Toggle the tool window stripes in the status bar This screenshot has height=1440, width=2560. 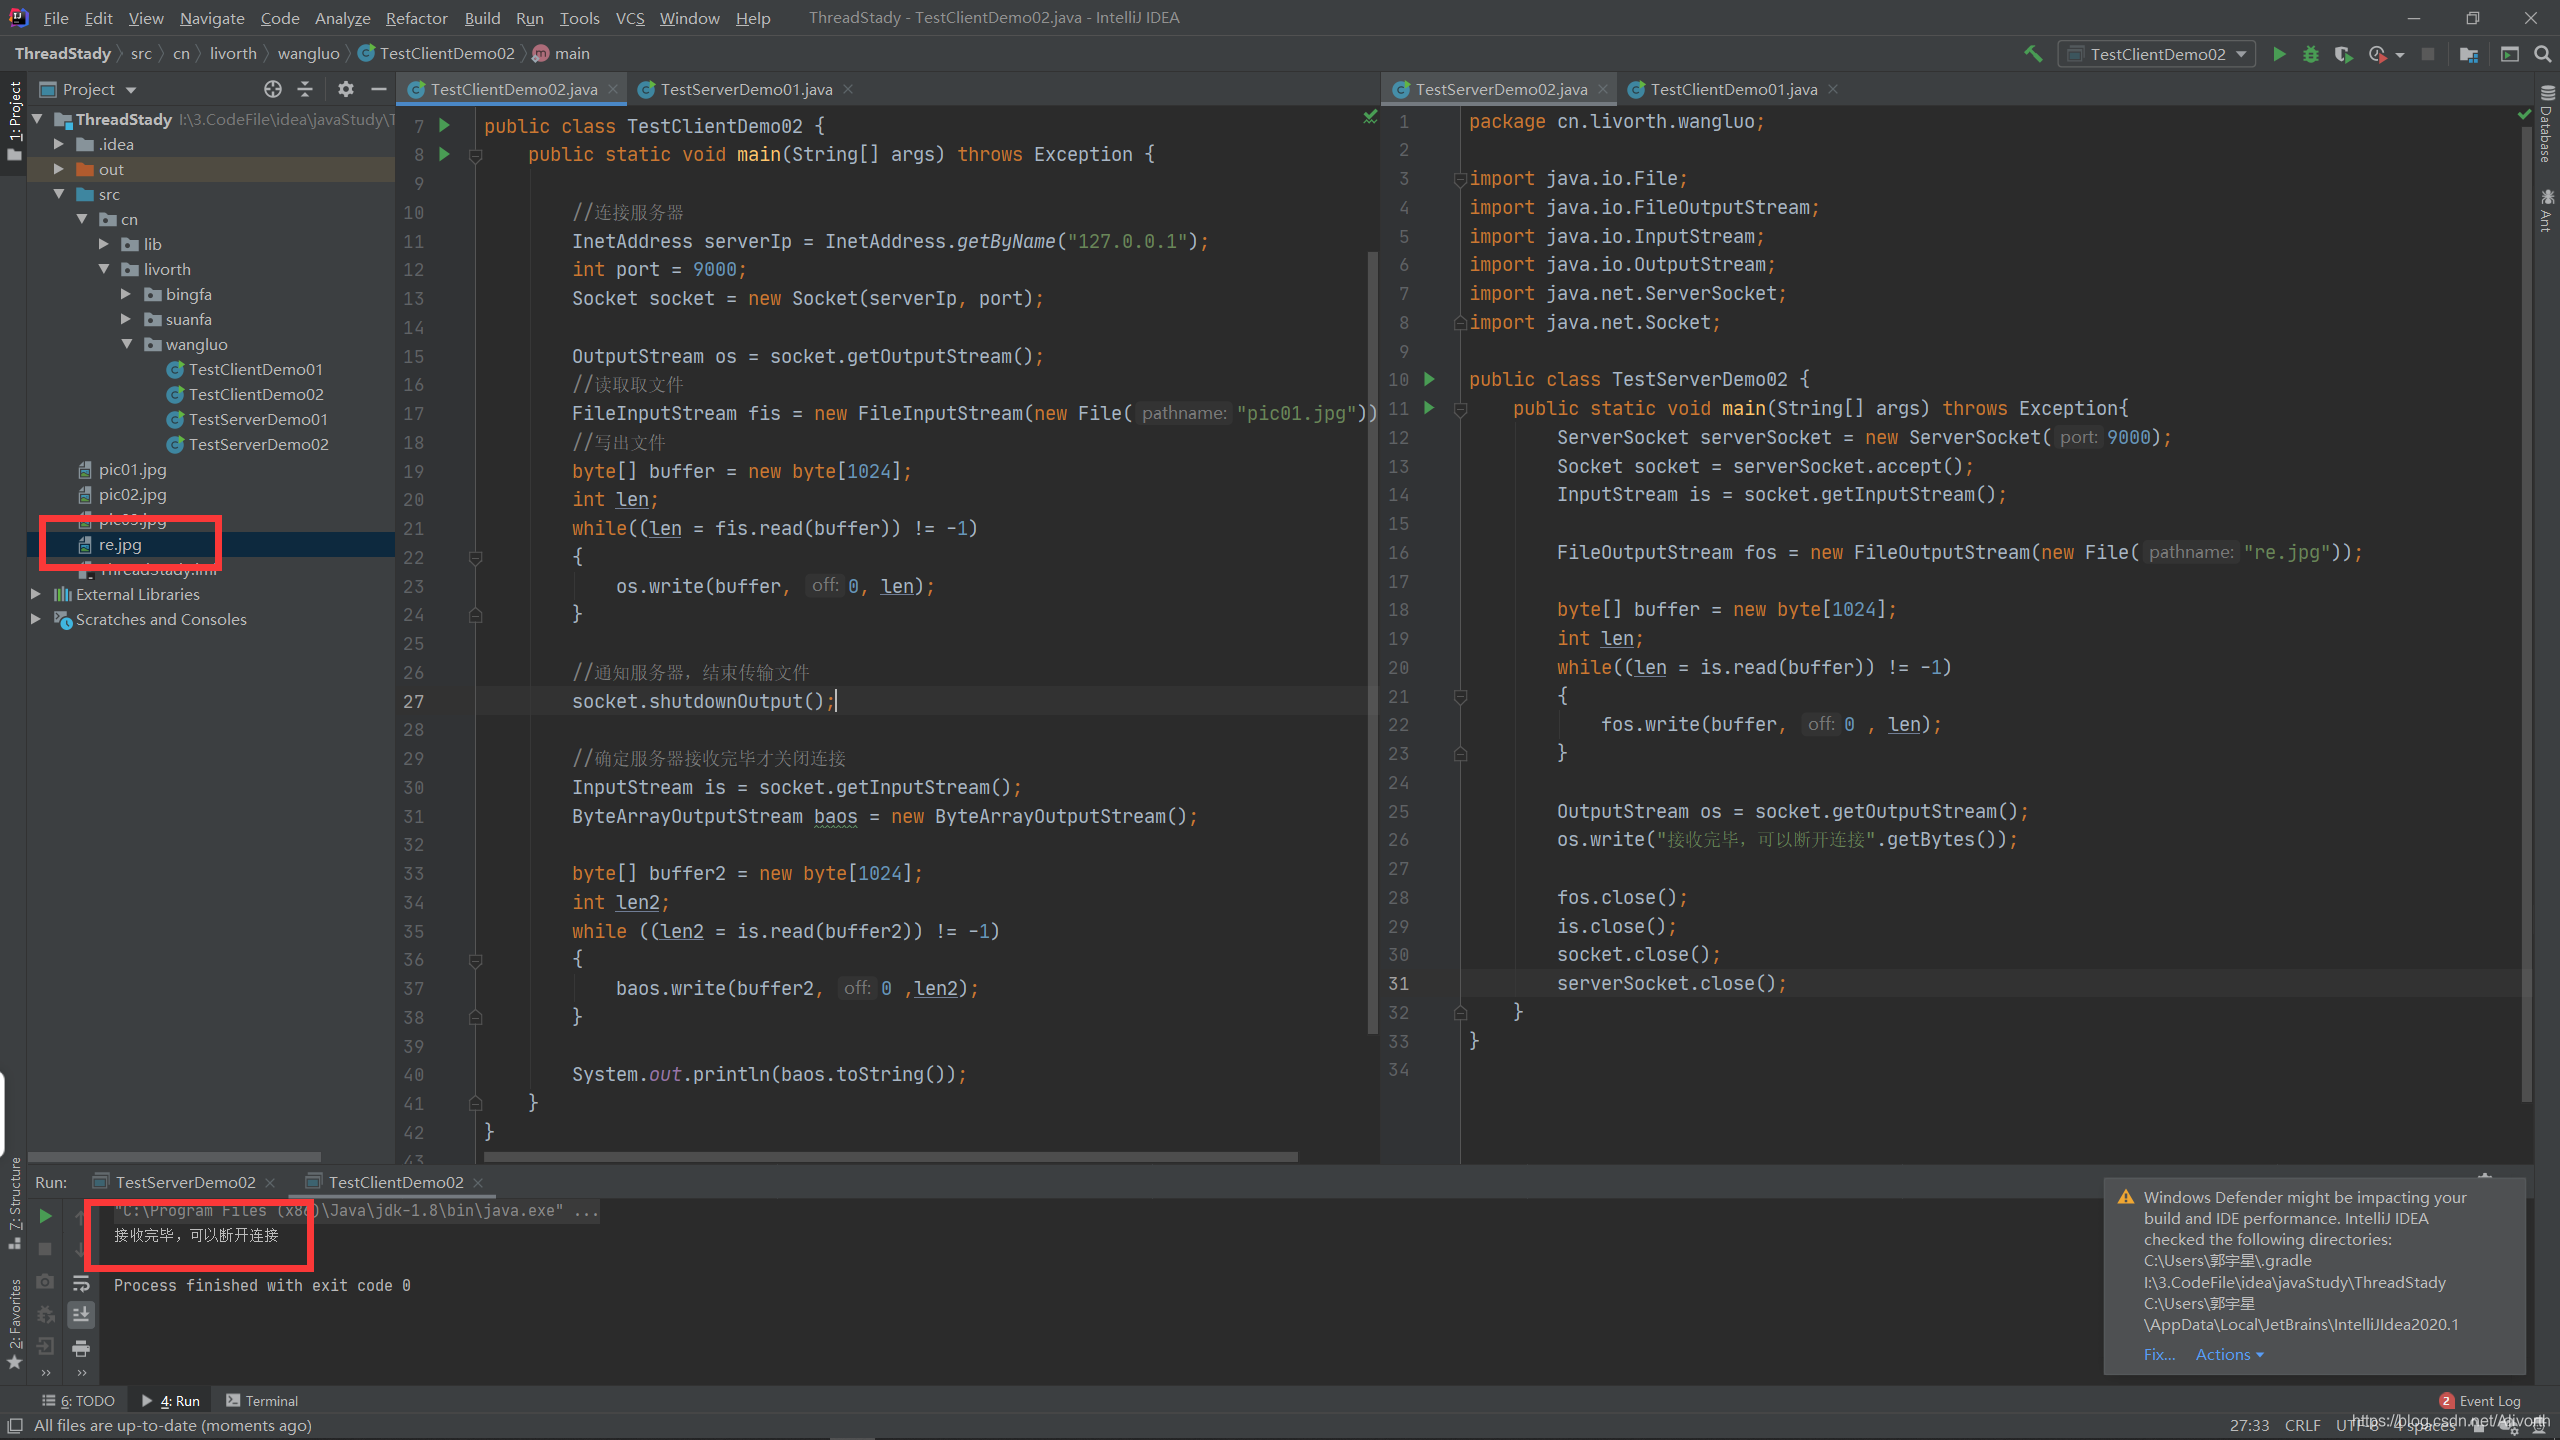14,1426
